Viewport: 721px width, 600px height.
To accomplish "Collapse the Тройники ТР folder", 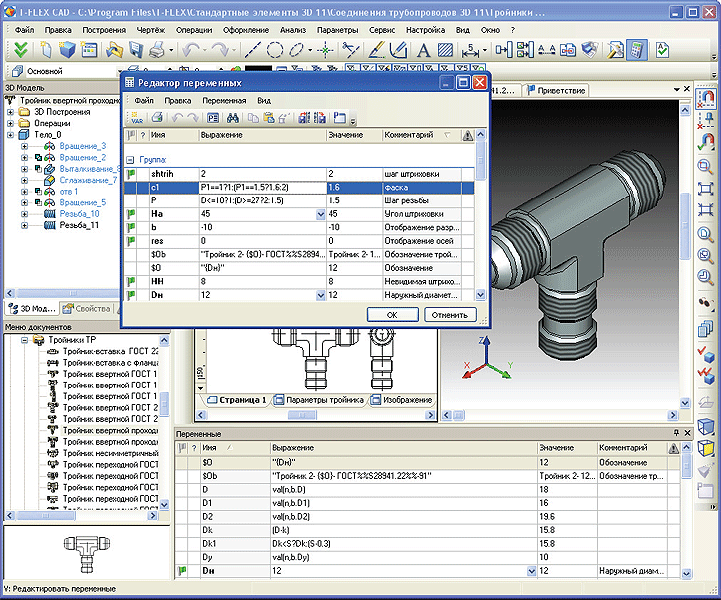I will click(24, 340).
